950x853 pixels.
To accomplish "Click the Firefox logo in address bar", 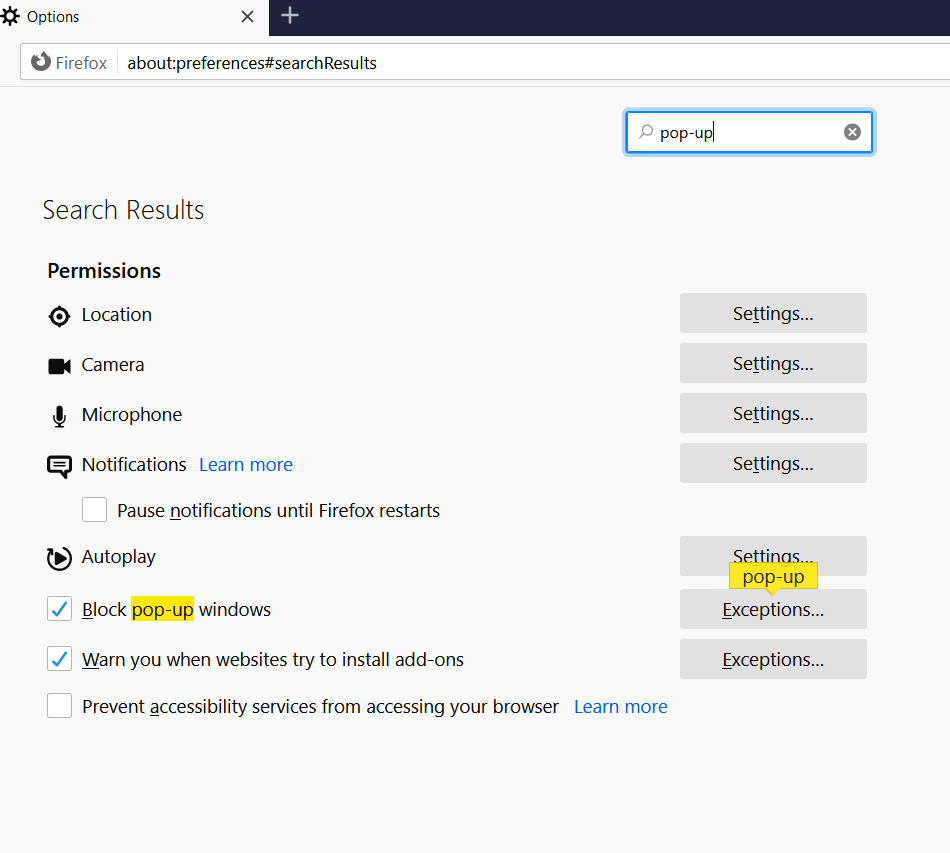I will click(41, 62).
